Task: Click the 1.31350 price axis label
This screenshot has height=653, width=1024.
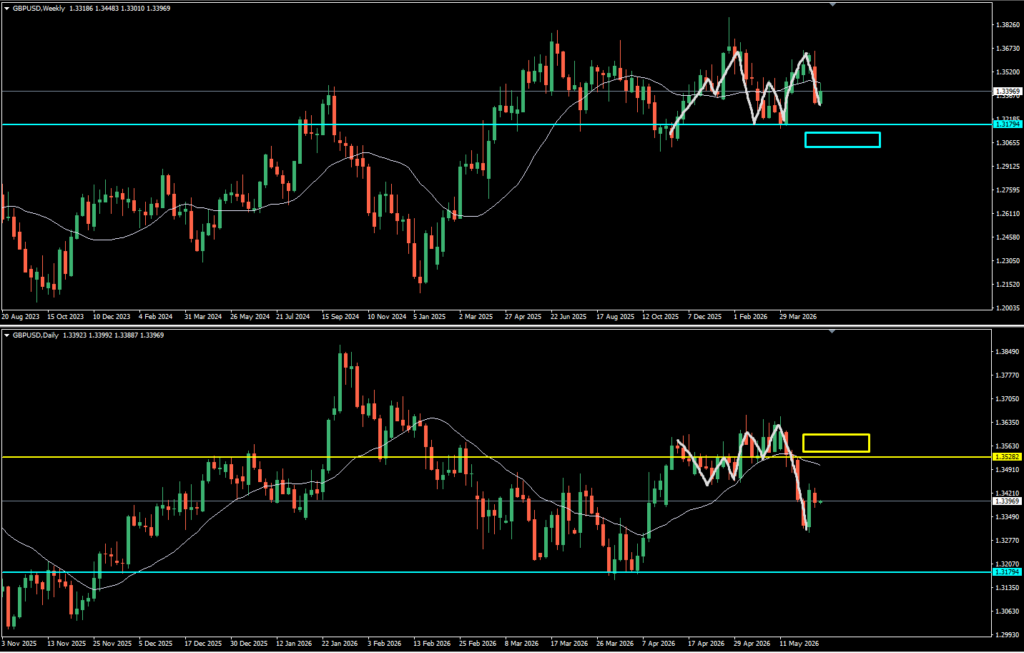Action: [x=1009, y=588]
